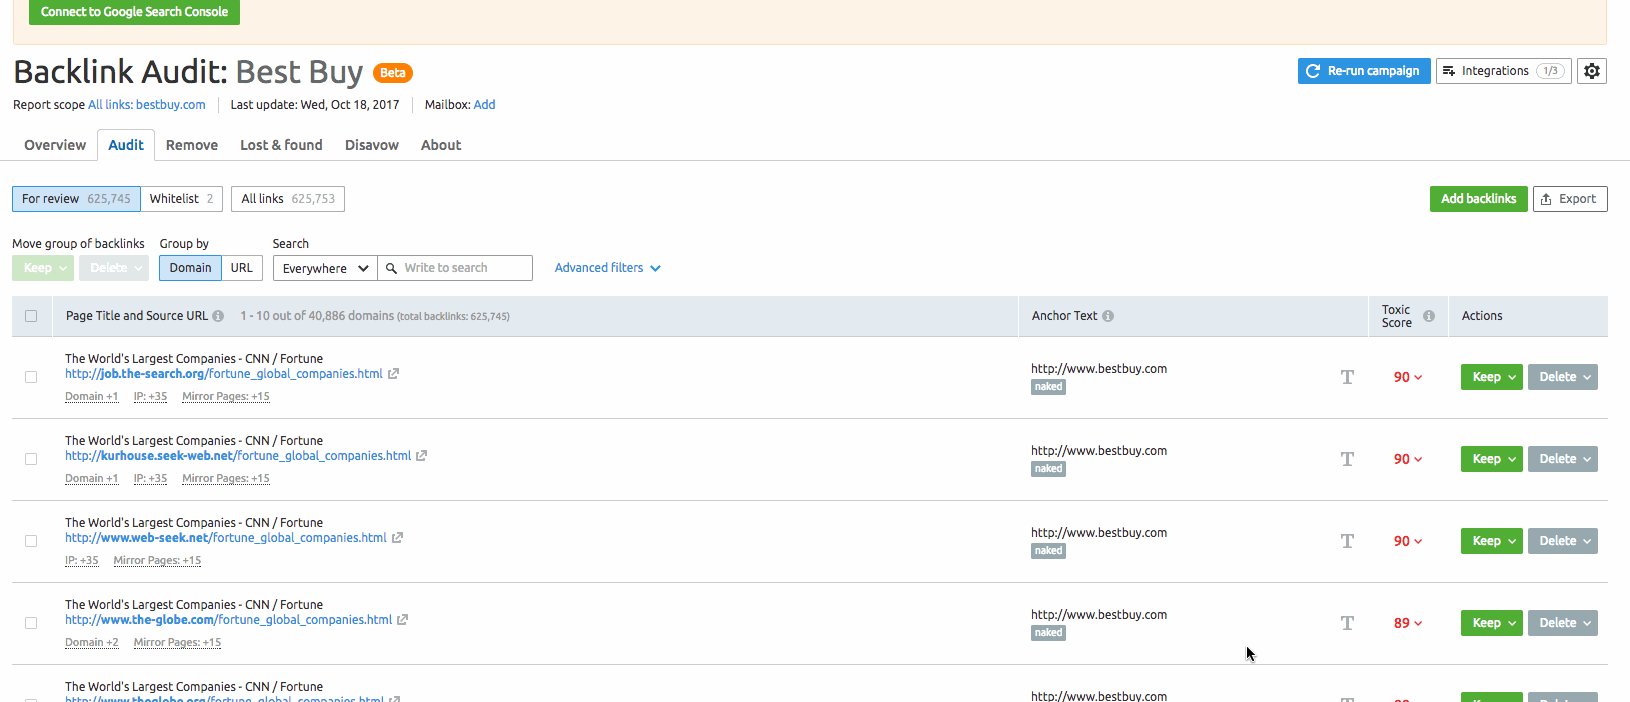Click Add backlinks button

point(1478,199)
